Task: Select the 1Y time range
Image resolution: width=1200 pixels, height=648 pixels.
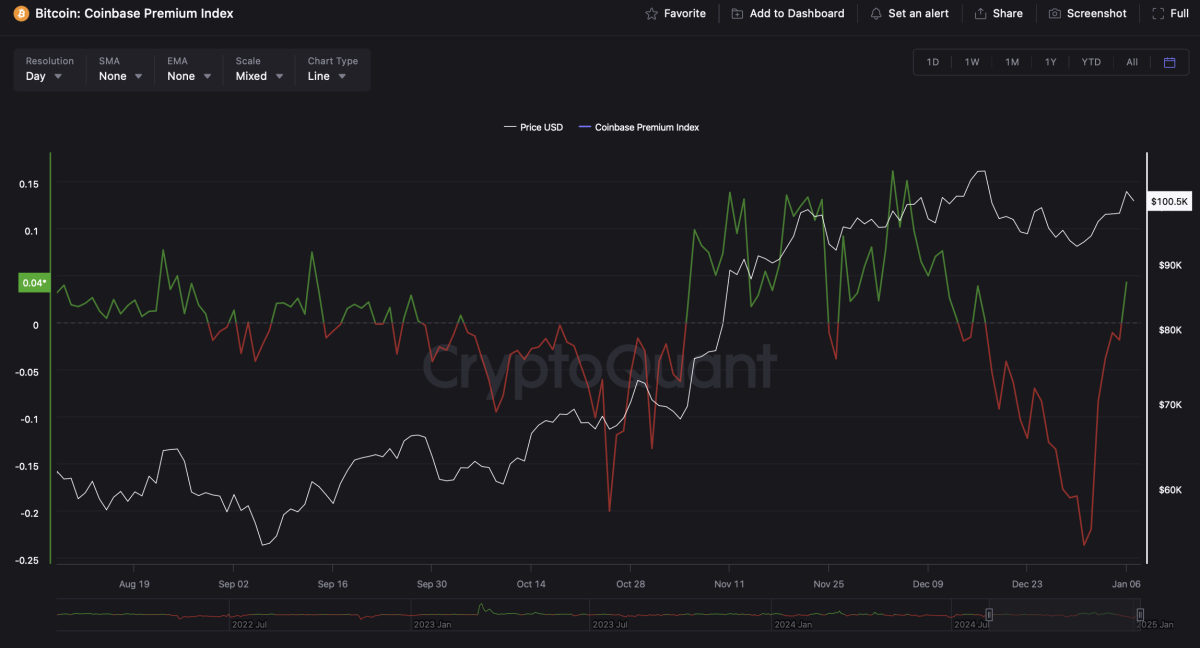Action: pyautogui.click(x=1051, y=62)
